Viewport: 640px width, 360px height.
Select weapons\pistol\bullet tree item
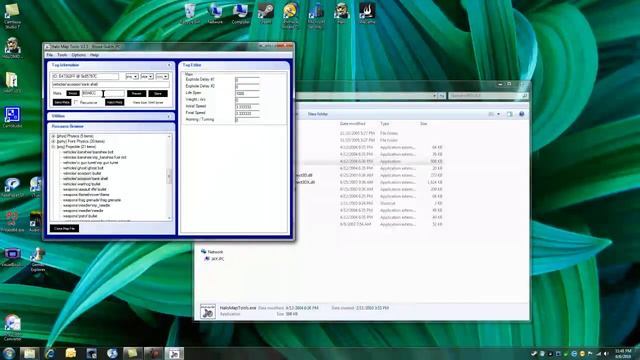[x=80, y=216]
